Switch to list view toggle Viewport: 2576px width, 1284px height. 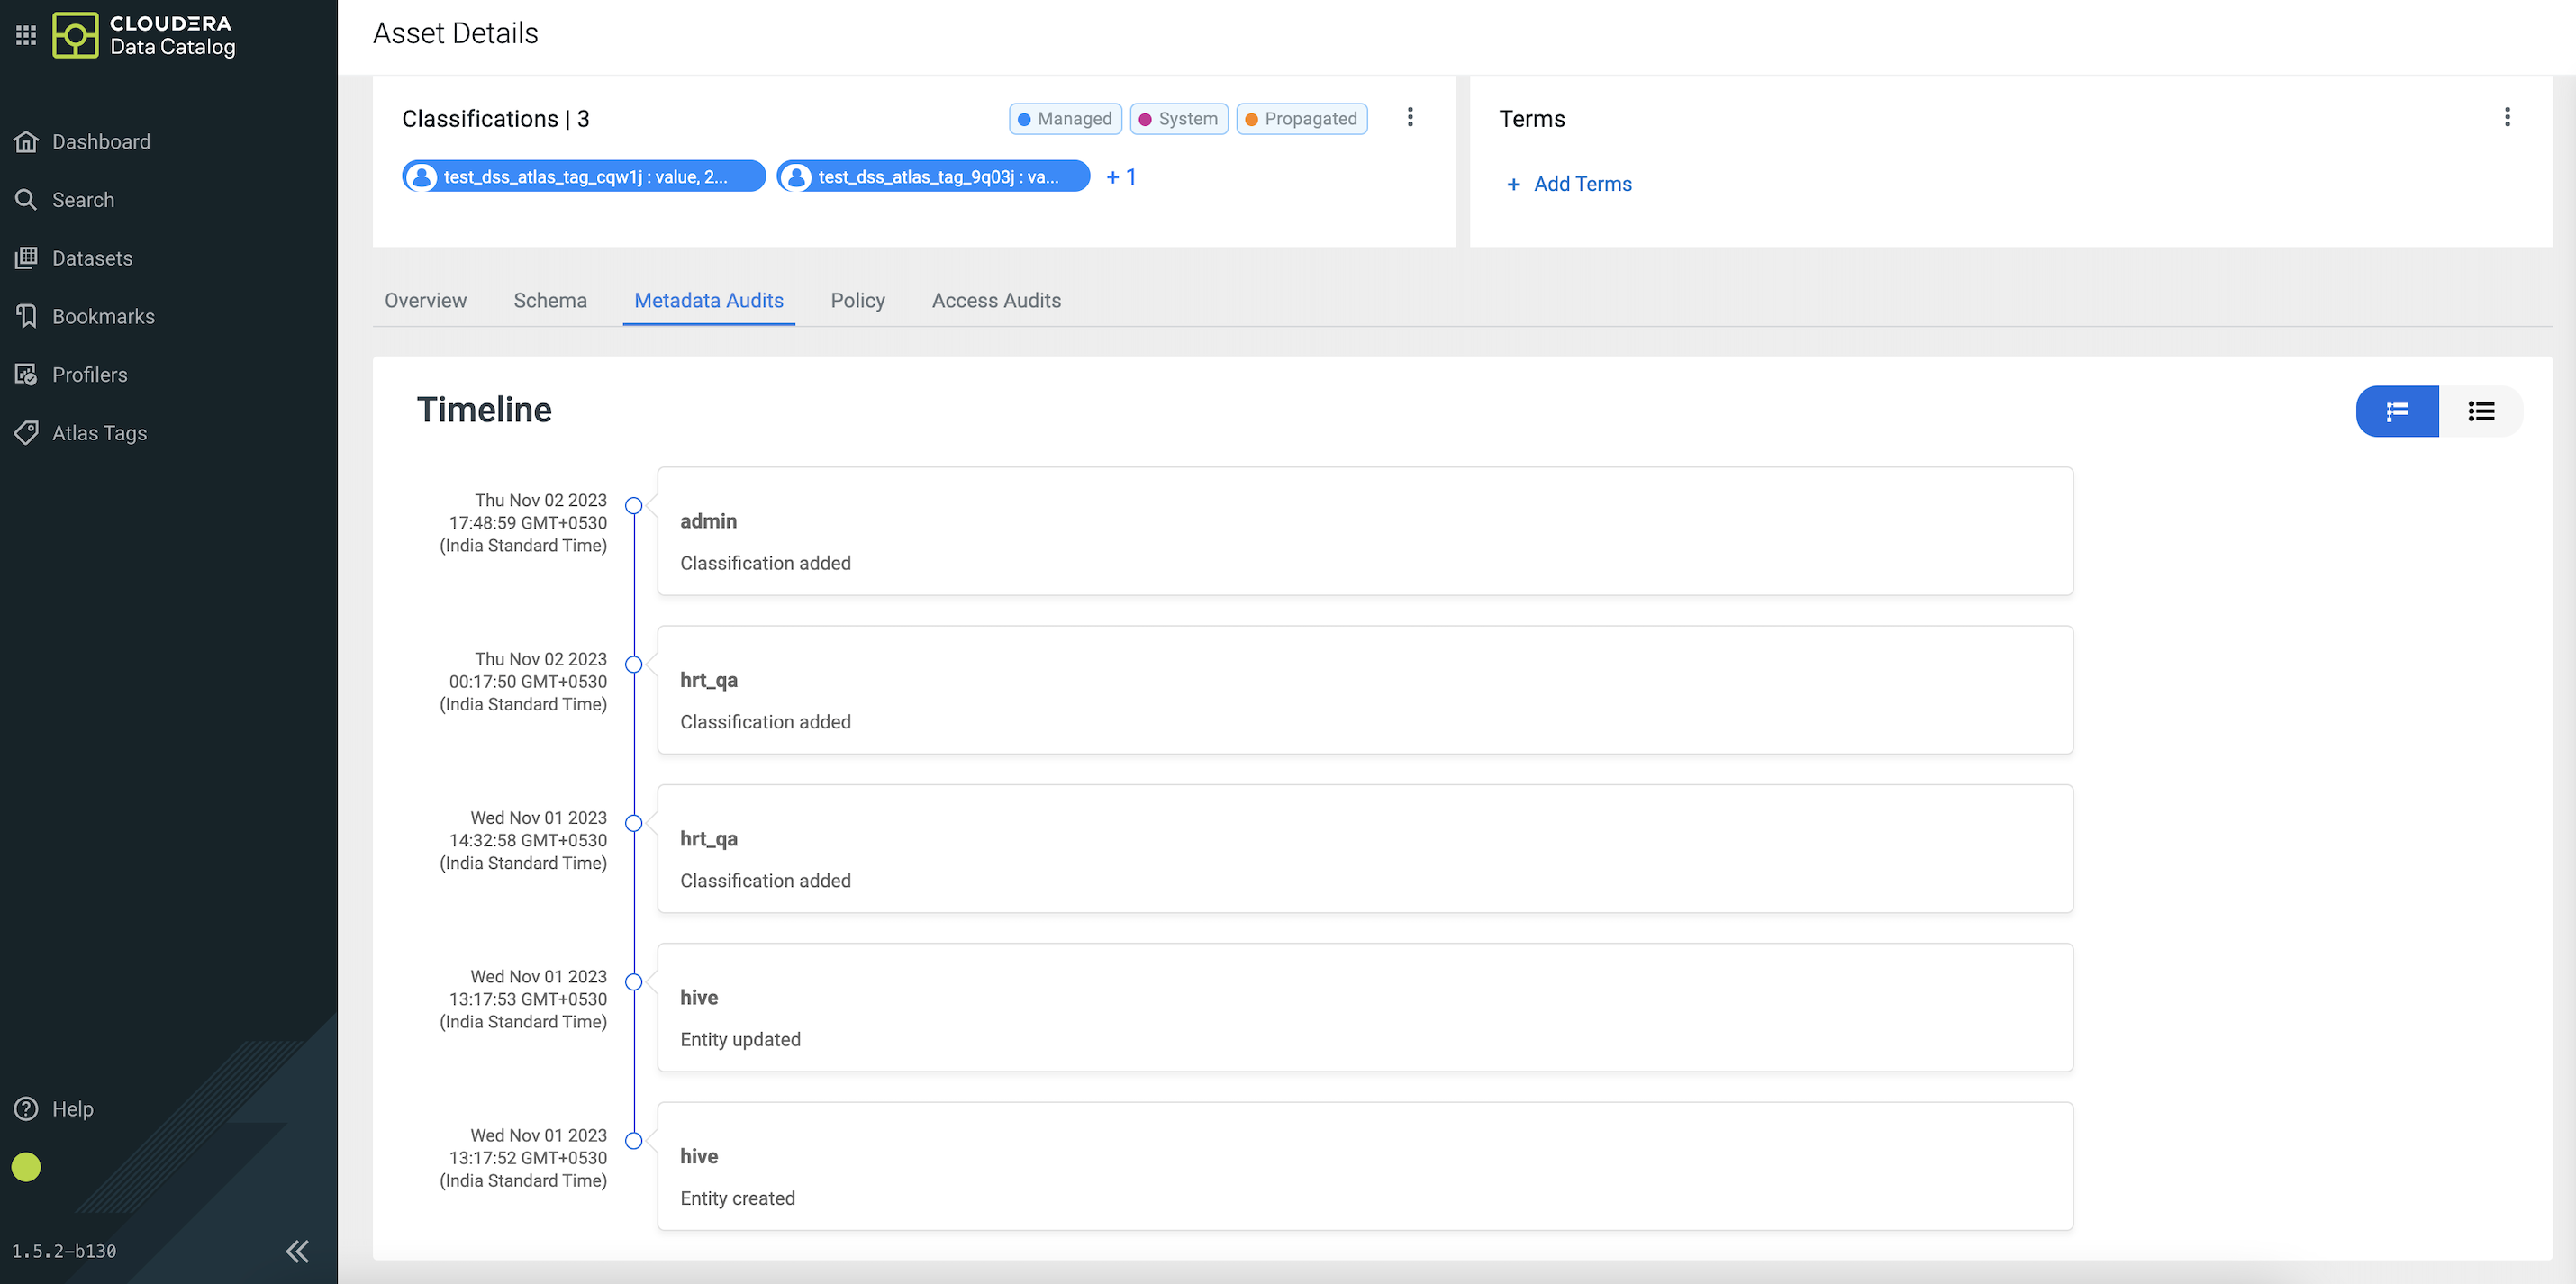point(2481,411)
